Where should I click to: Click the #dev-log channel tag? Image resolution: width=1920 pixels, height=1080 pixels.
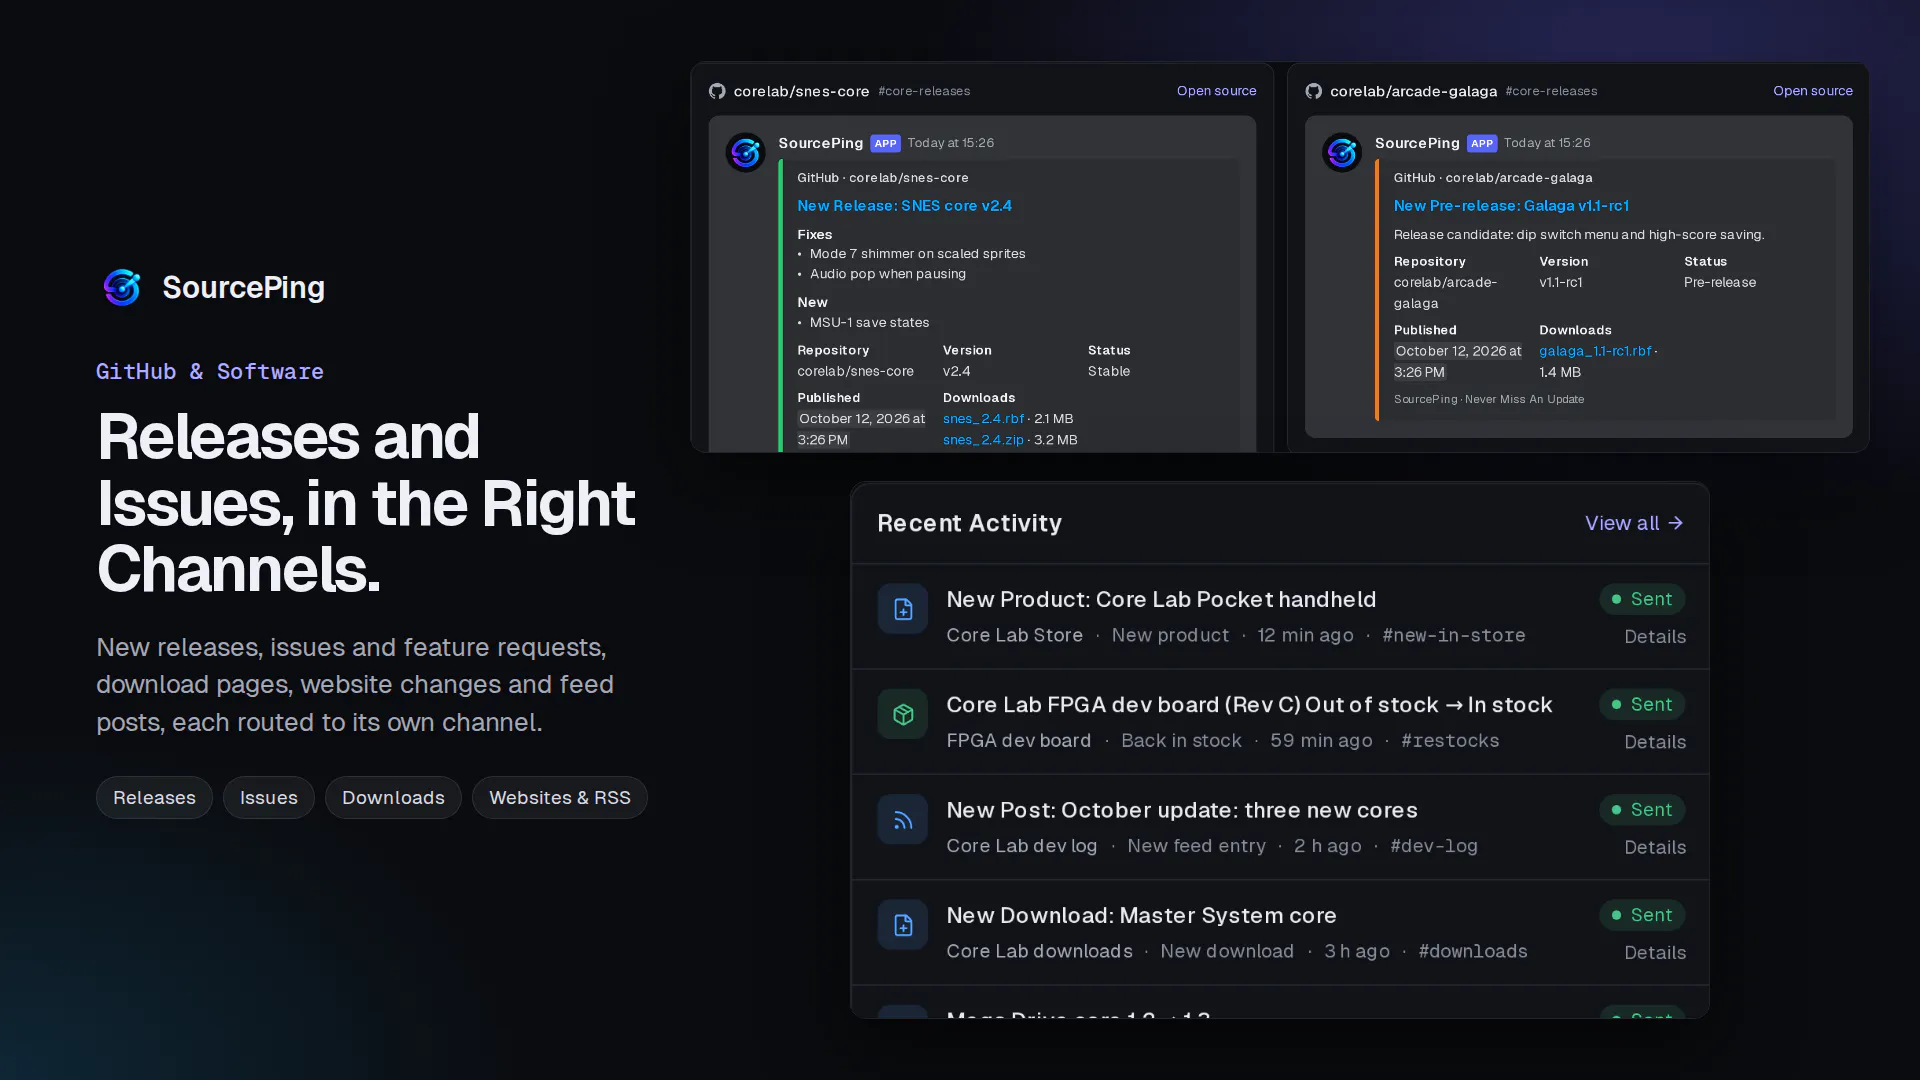[1434, 846]
